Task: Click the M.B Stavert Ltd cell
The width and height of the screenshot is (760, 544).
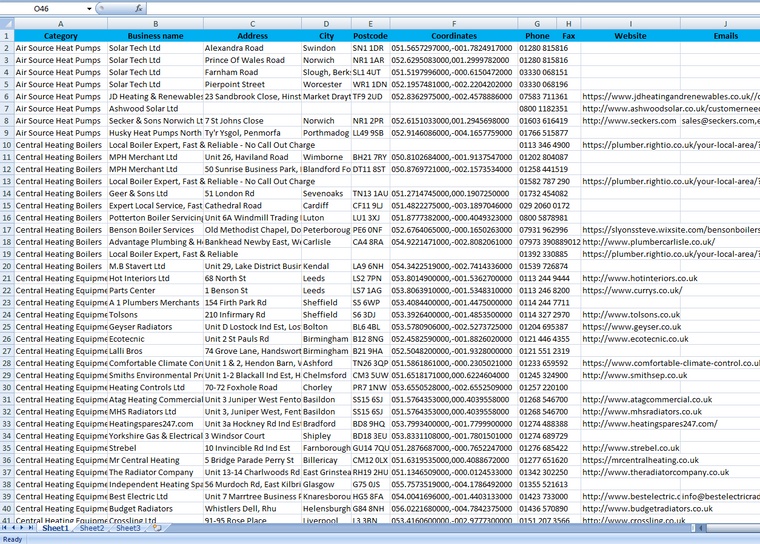Action: (x=156, y=266)
